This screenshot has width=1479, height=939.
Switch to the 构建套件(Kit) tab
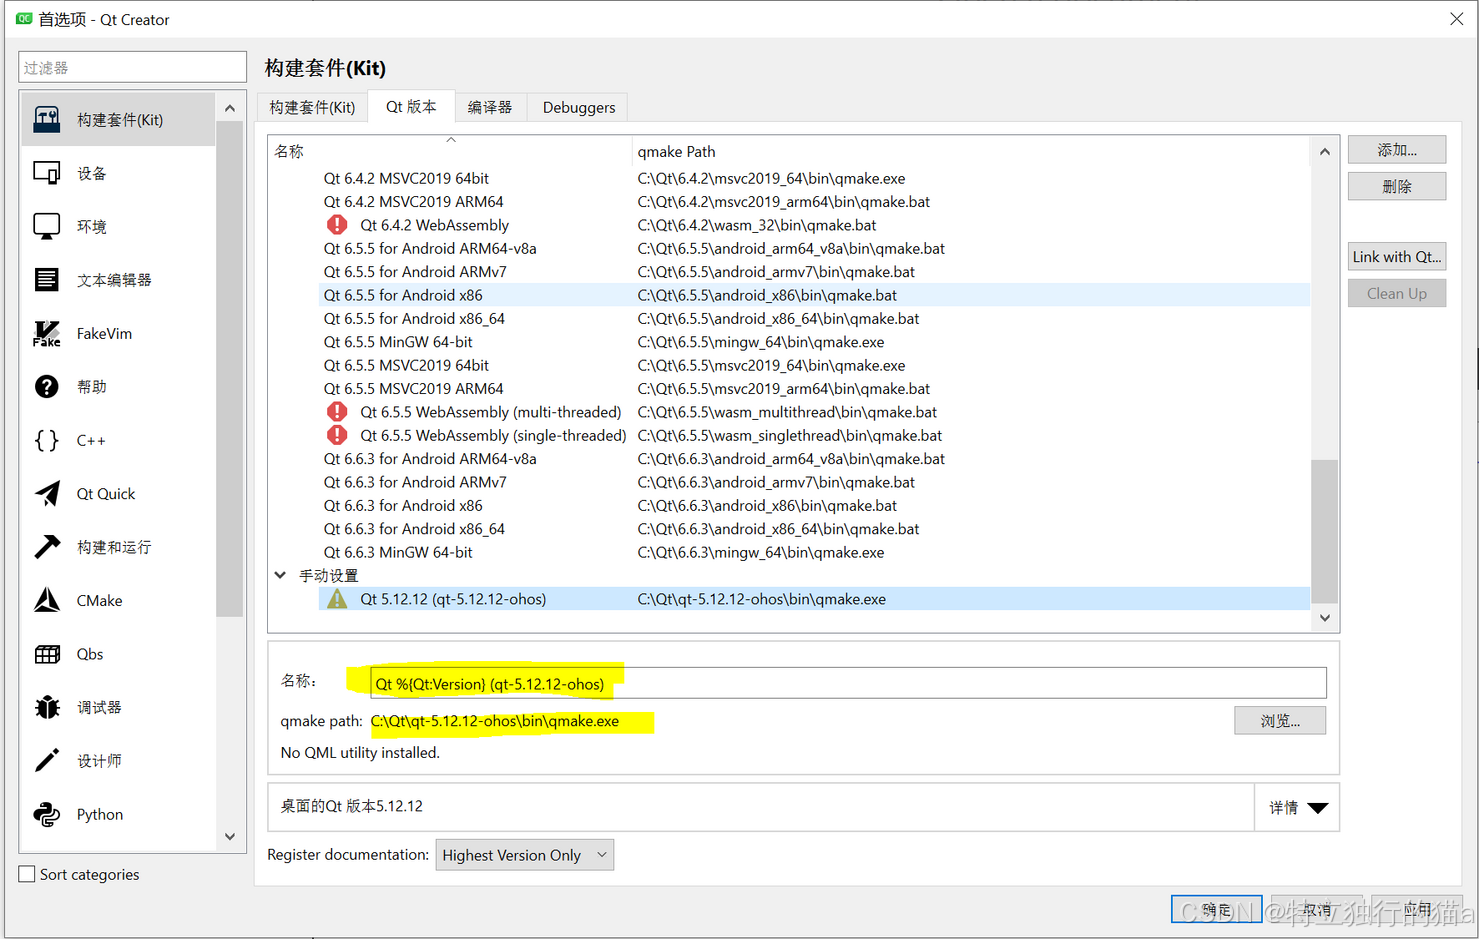click(312, 107)
